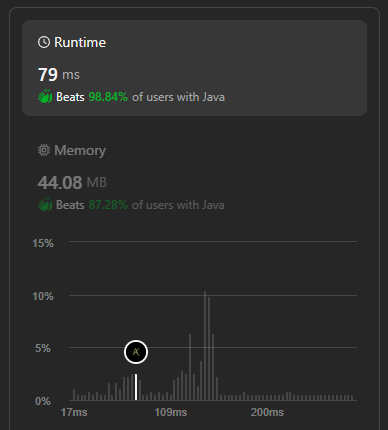Click the 79 ms runtime value
388x430 pixels.
[59, 75]
